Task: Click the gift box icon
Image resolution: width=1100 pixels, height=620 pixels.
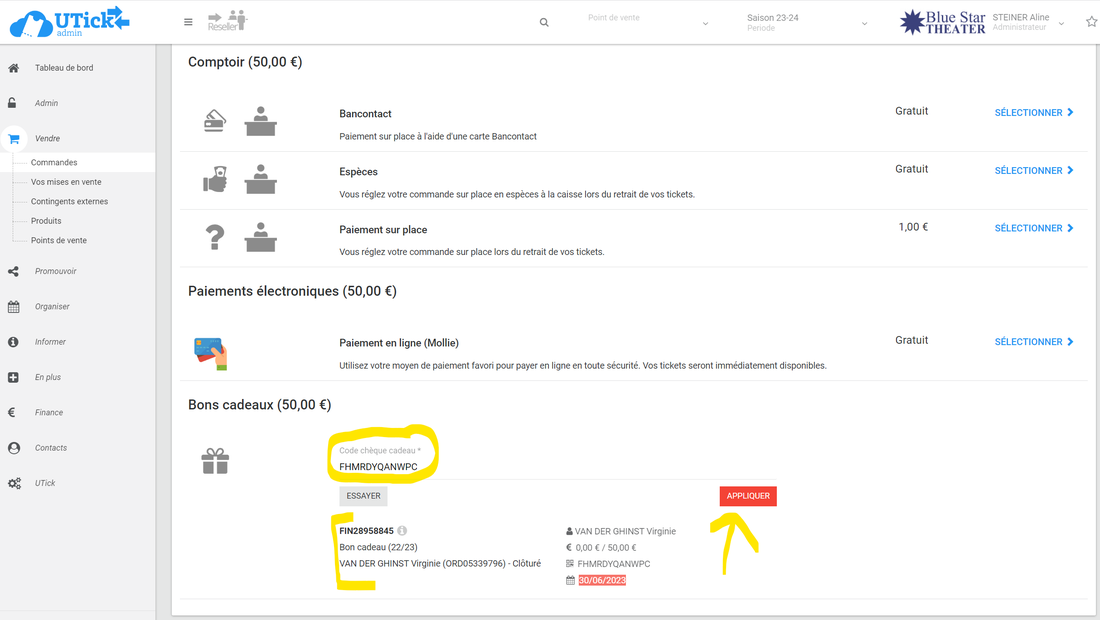Action: pyautogui.click(x=215, y=461)
